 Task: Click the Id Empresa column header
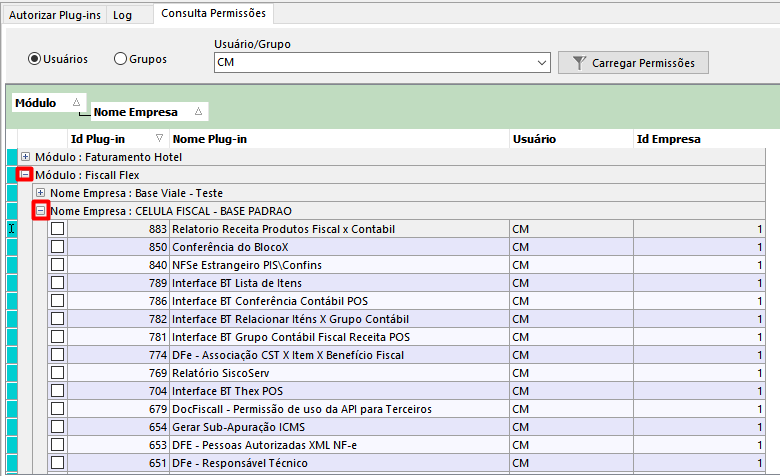click(699, 139)
